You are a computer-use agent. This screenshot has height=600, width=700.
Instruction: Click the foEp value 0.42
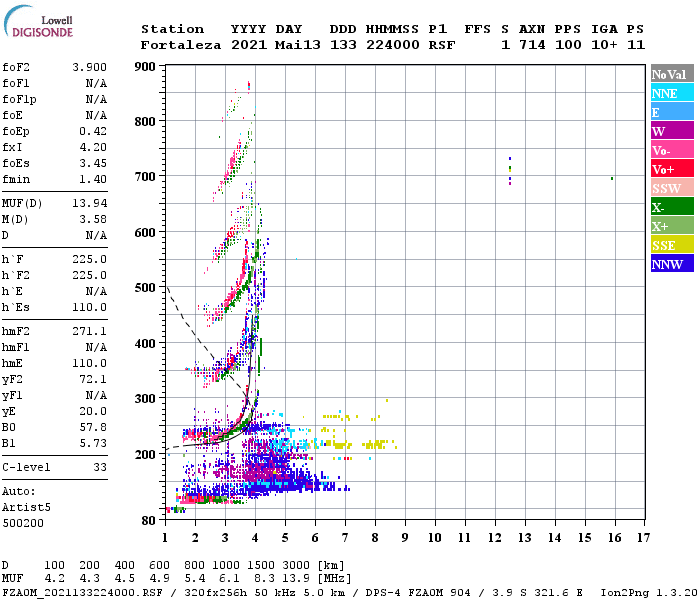pos(93,131)
